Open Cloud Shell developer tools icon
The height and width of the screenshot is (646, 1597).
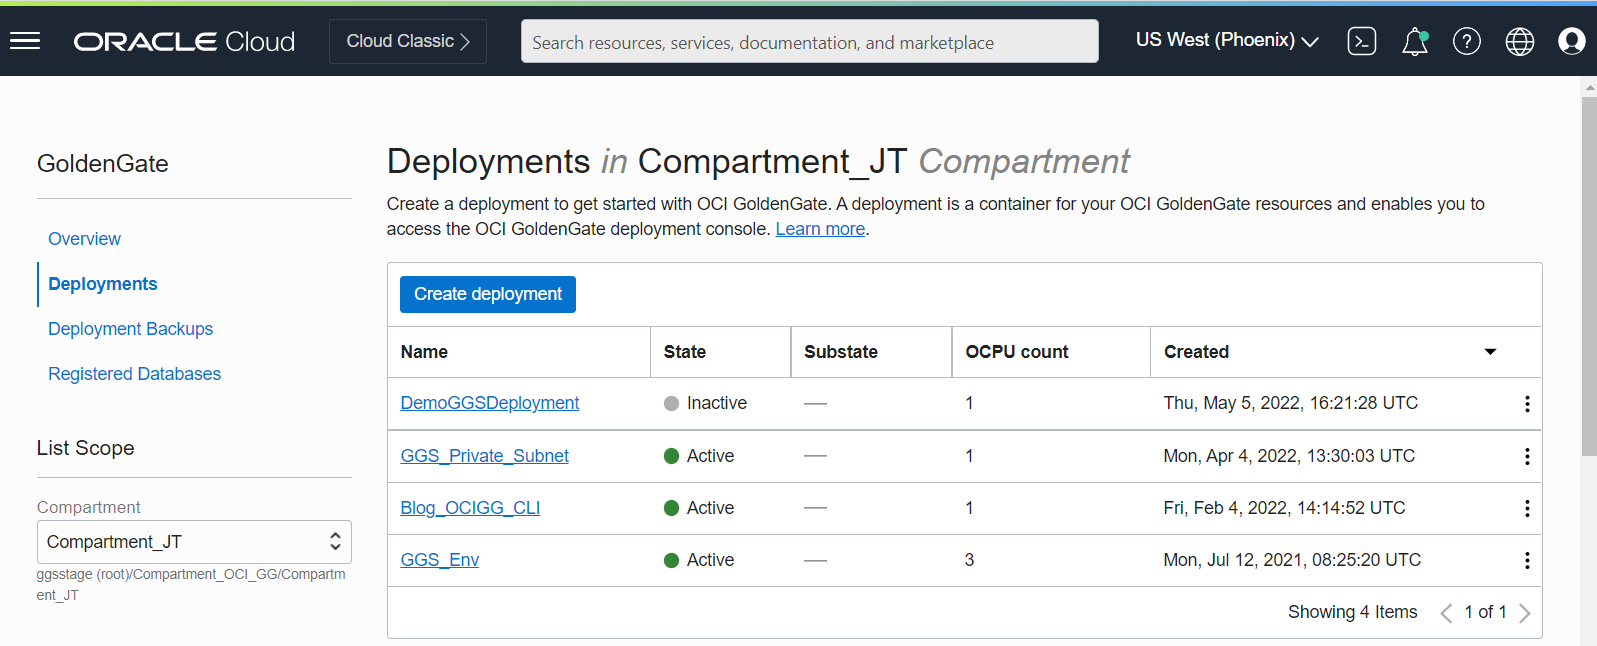click(1362, 41)
